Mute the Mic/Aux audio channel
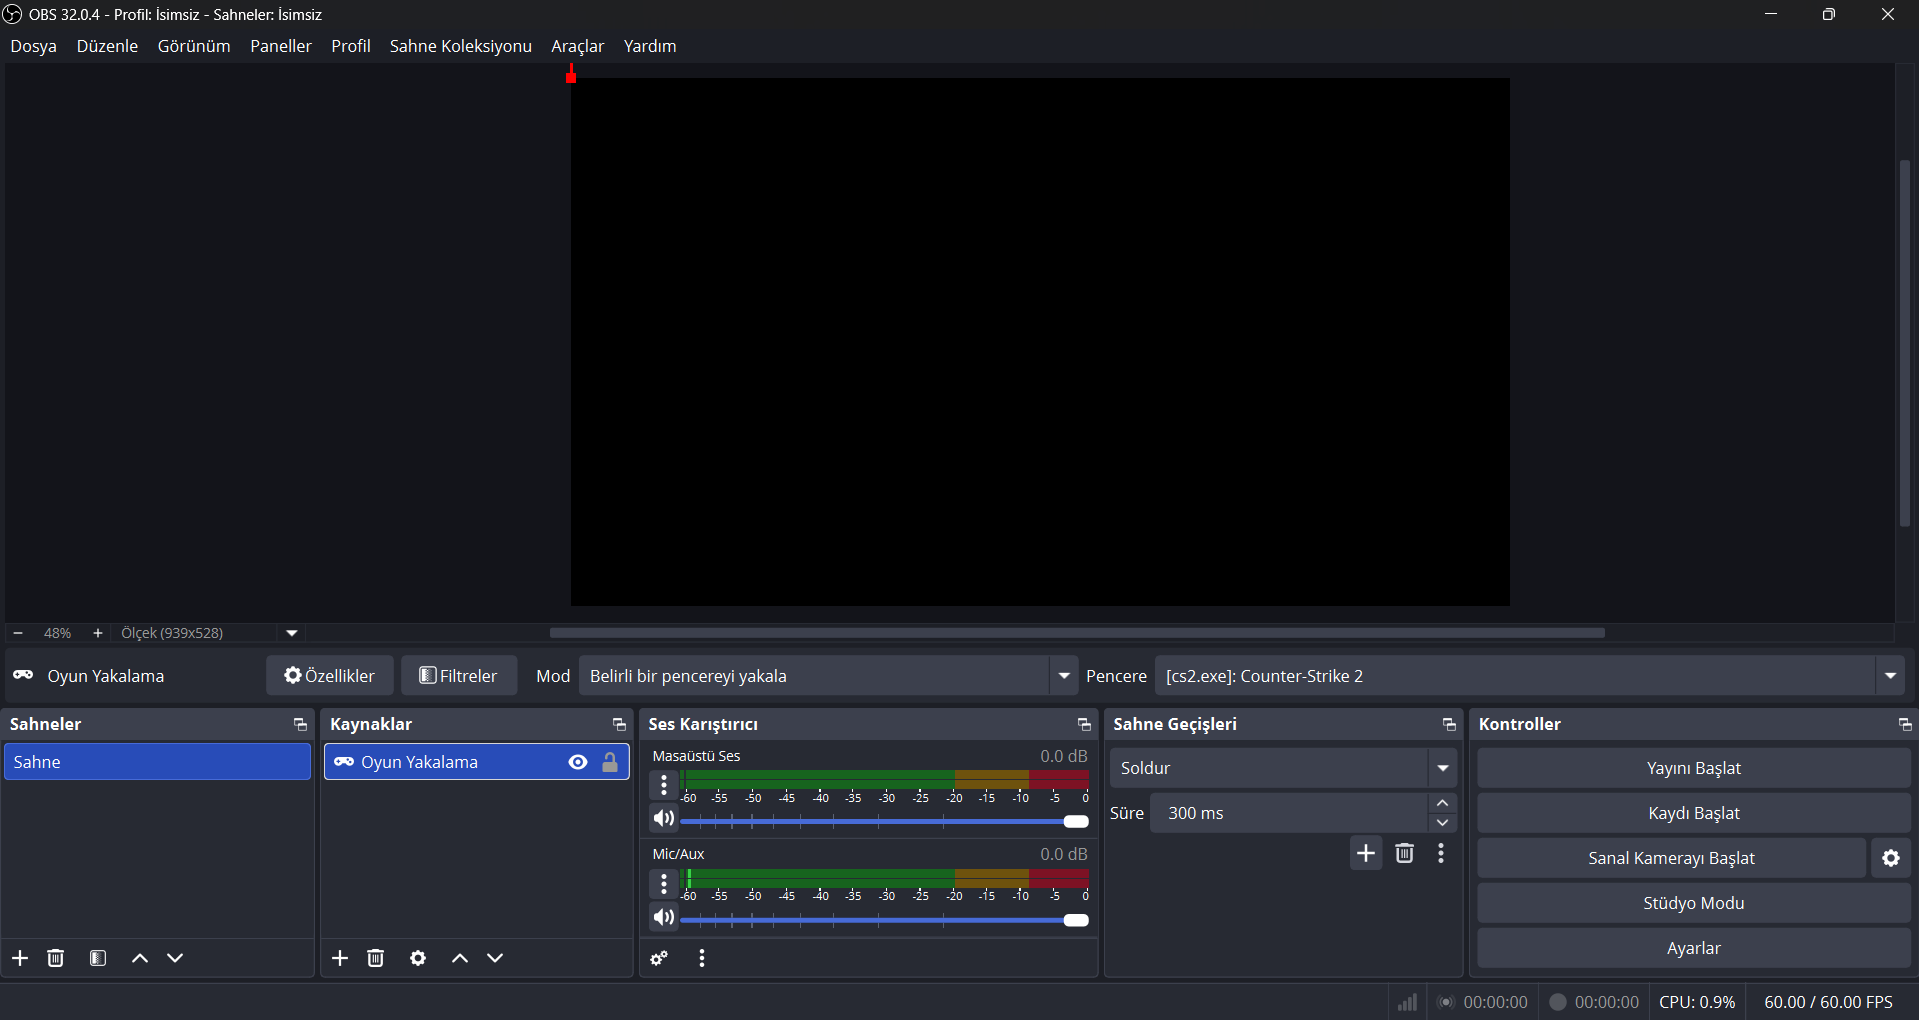The height and width of the screenshot is (1020, 1919). pos(664,917)
